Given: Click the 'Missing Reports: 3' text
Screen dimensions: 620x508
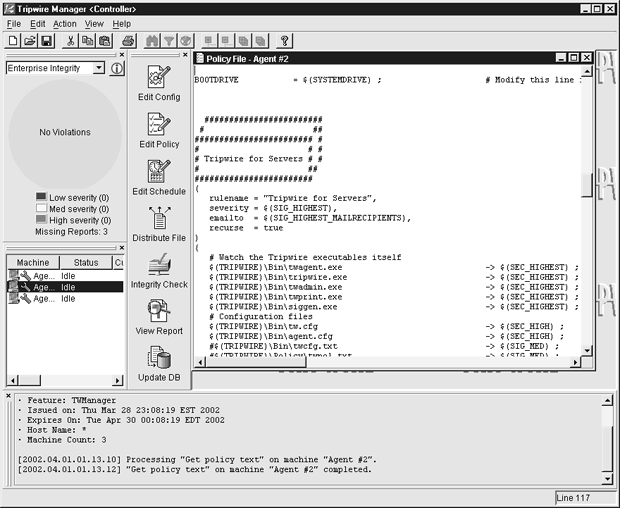Looking at the screenshot, I should pyautogui.click(x=72, y=232).
